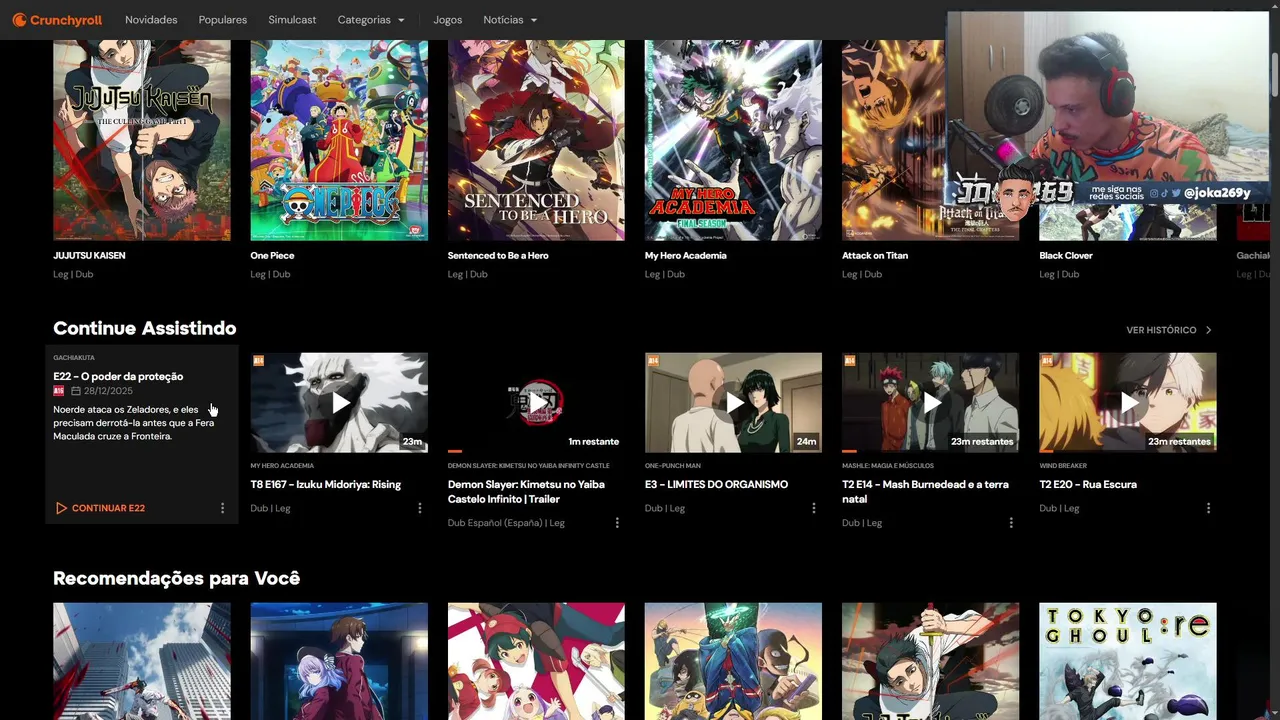1280x720 pixels.
Task: Open more options for LIMITES DO ORGANISMO
Action: click(814, 508)
